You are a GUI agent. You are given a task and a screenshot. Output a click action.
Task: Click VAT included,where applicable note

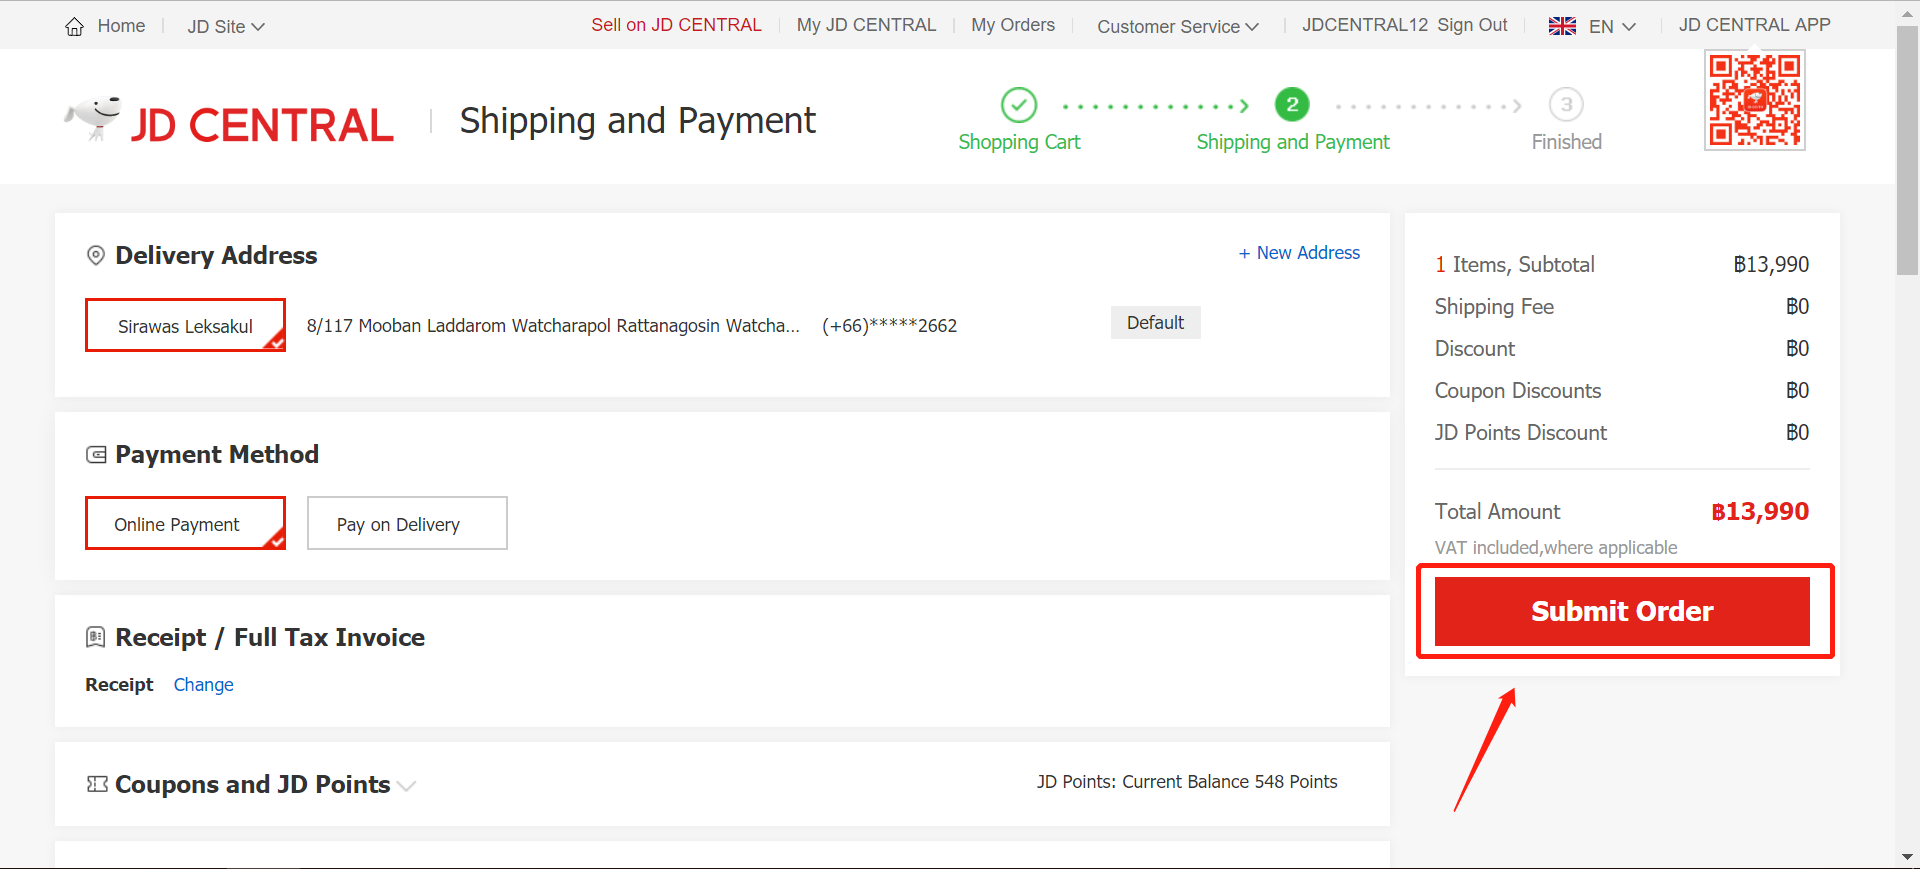[x=1556, y=548]
